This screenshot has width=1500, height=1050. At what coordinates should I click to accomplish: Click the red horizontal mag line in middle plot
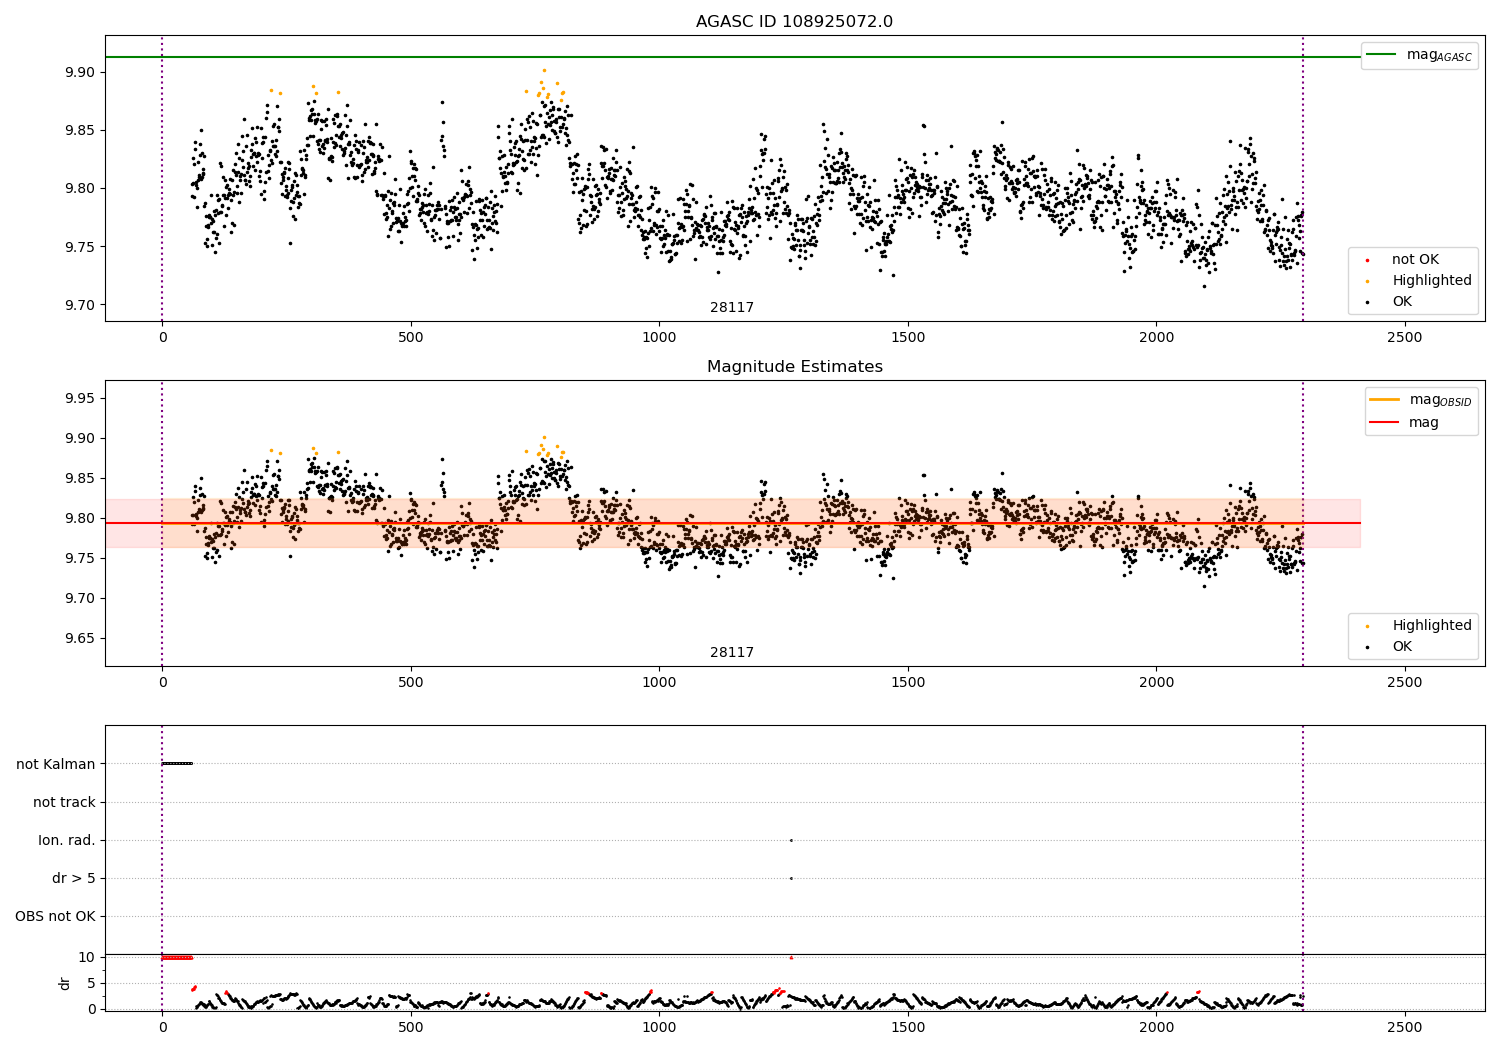[733, 523]
